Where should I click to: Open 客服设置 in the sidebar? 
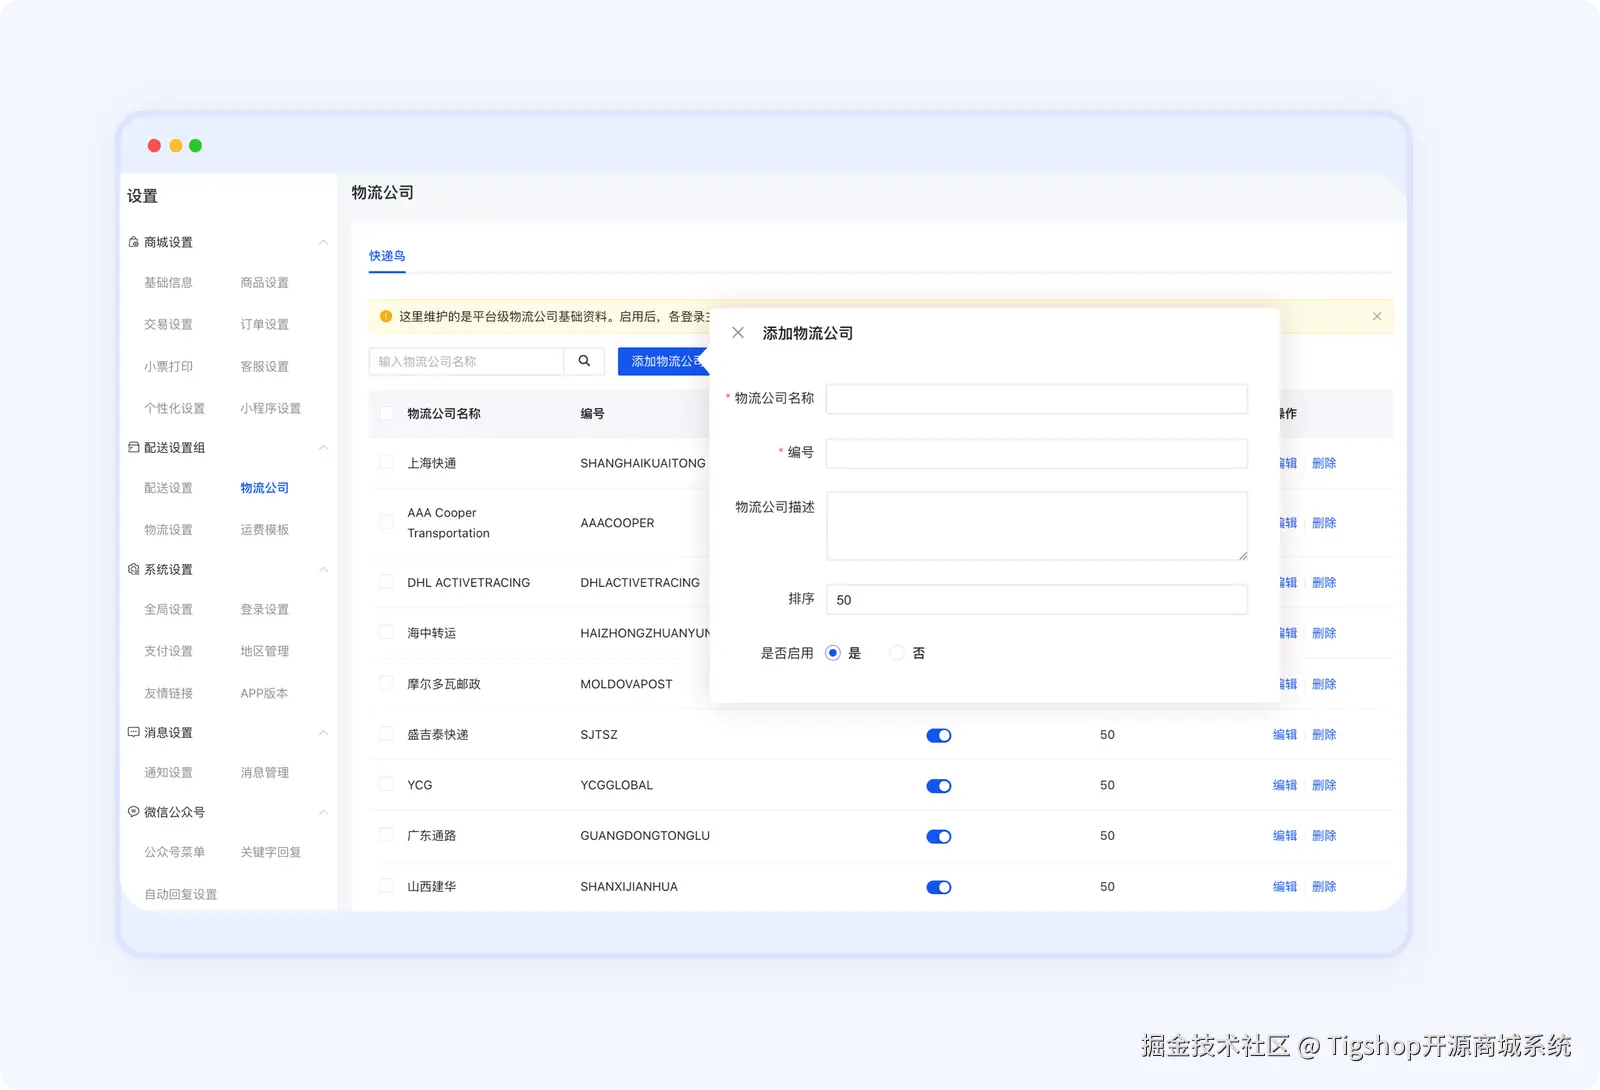point(264,367)
